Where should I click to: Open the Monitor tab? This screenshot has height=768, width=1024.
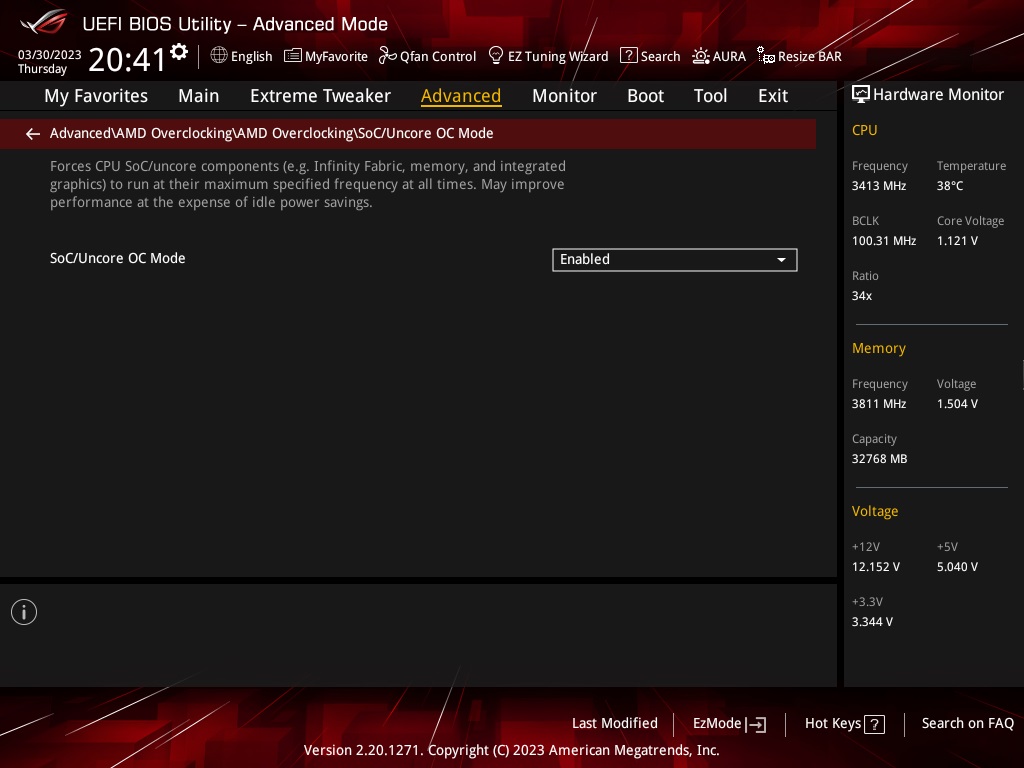[x=564, y=96]
